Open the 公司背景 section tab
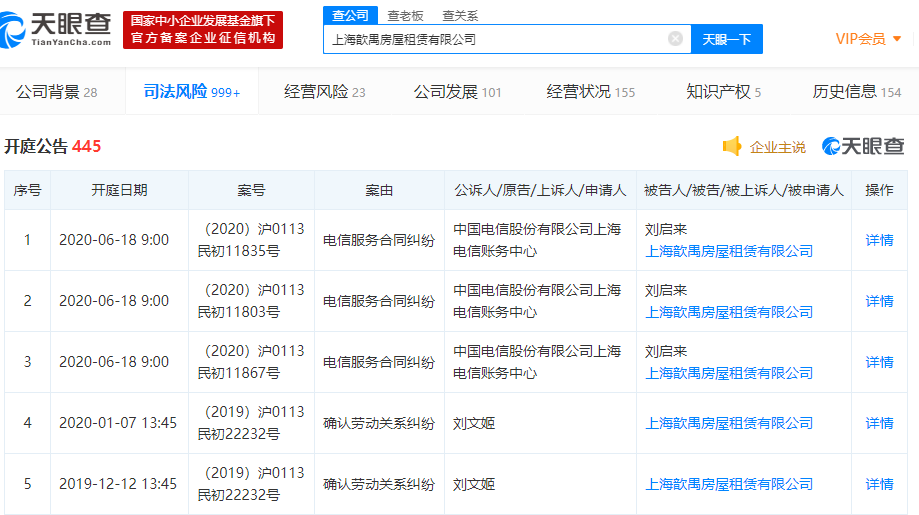This screenshot has height=515, width=919. coord(57,92)
